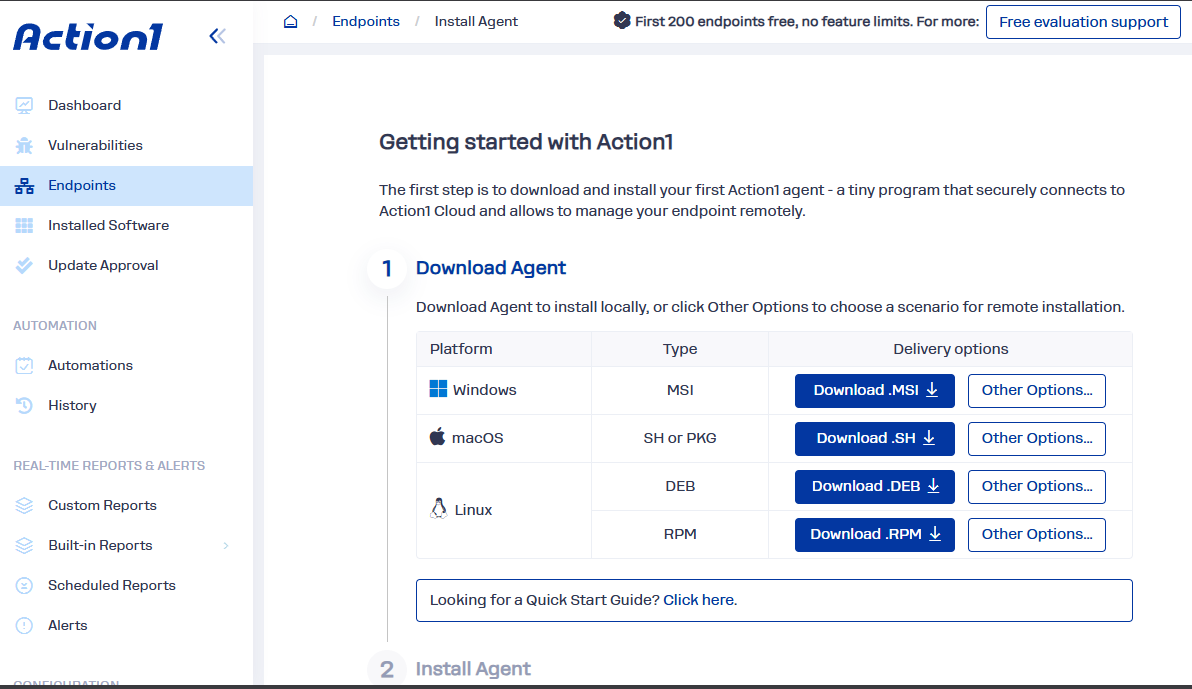The width and height of the screenshot is (1192, 689).
Task: Click the Built-in Reports layers icon
Action: pyautogui.click(x=24, y=545)
